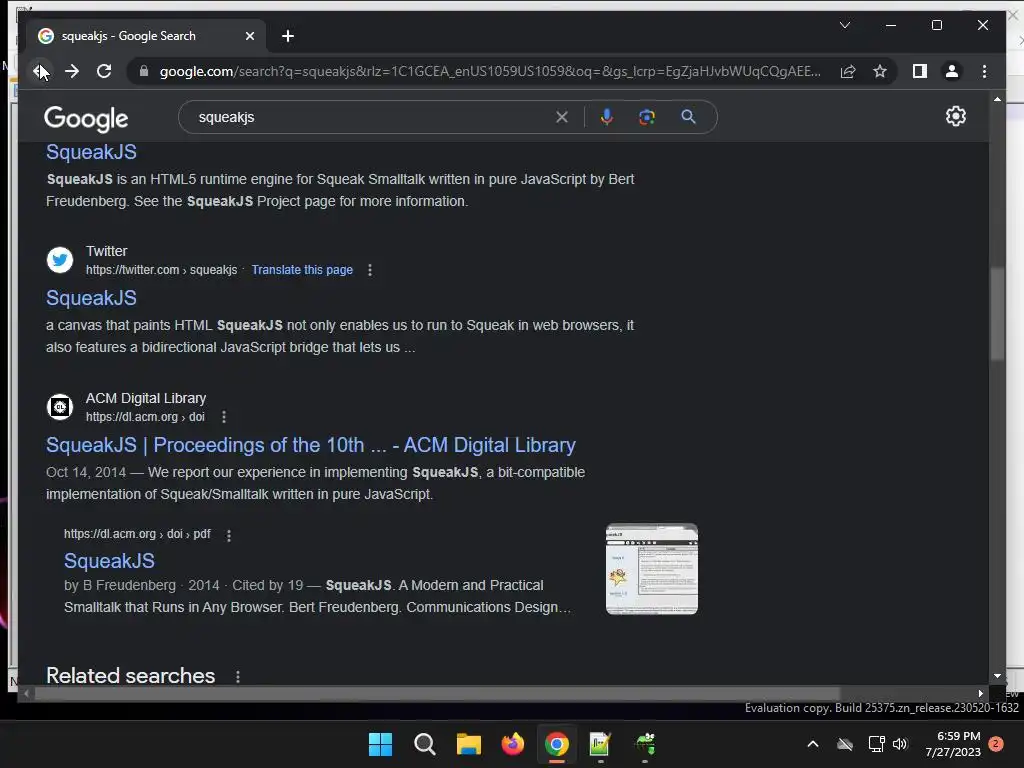Open the Twitter SqueakJS result title
The image size is (1024, 768).
(91, 298)
